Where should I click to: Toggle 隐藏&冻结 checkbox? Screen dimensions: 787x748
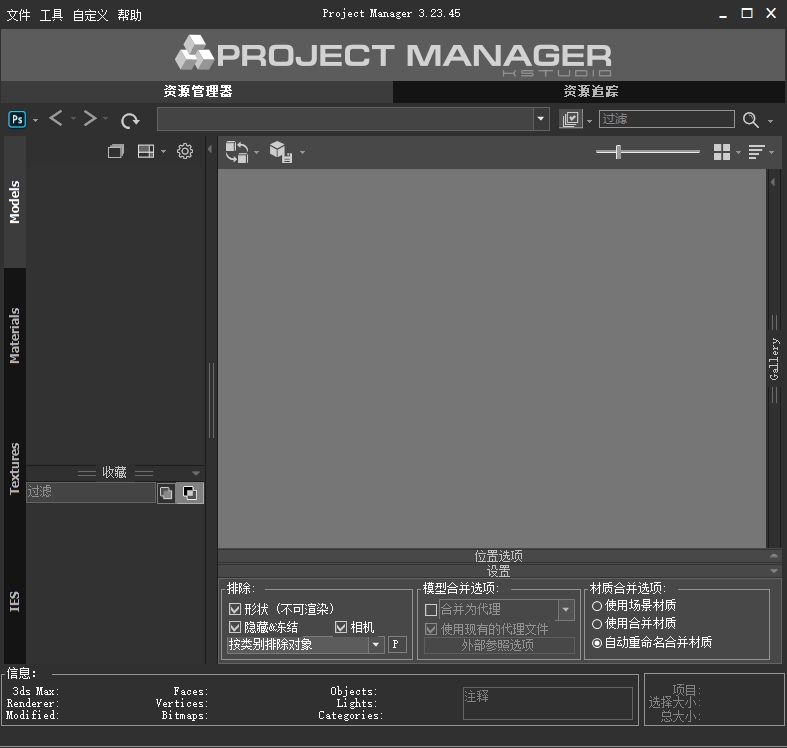pyautogui.click(x=235, y=627)
